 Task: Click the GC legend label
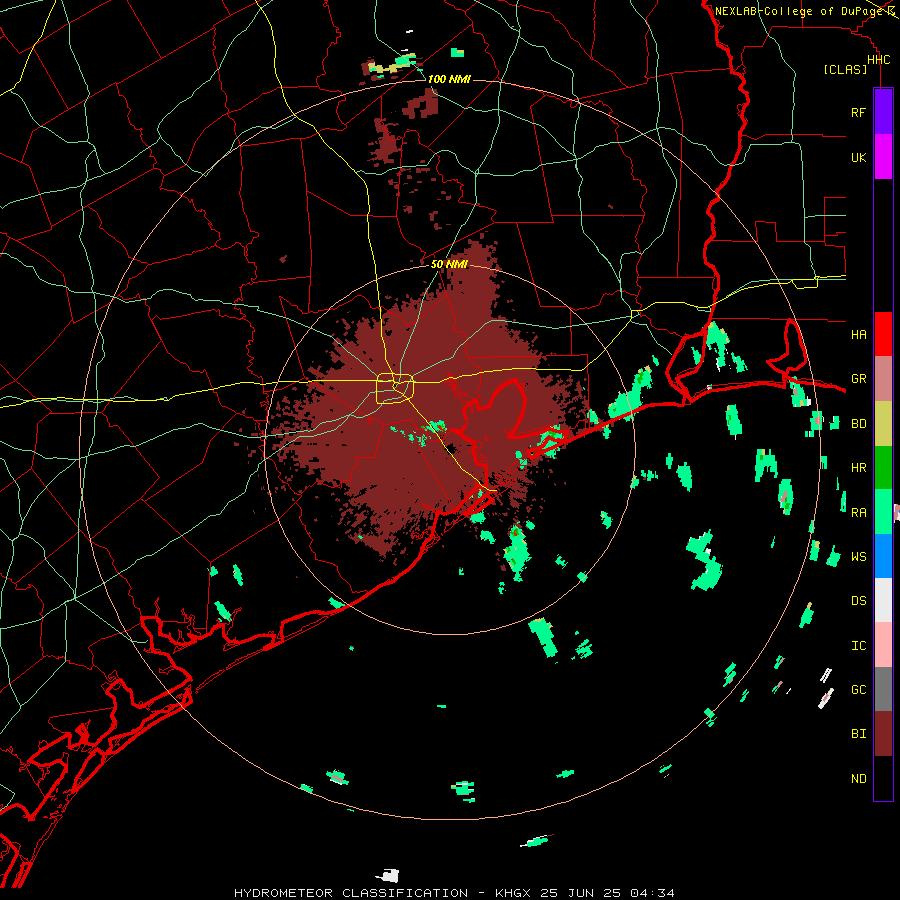858,690
